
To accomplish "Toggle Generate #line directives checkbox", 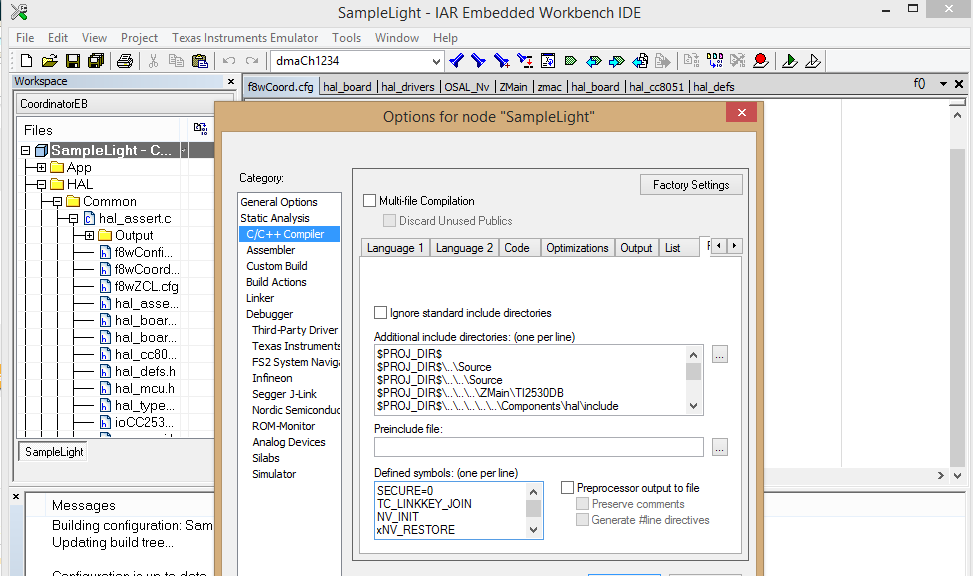I will click(x=582, y=520).
